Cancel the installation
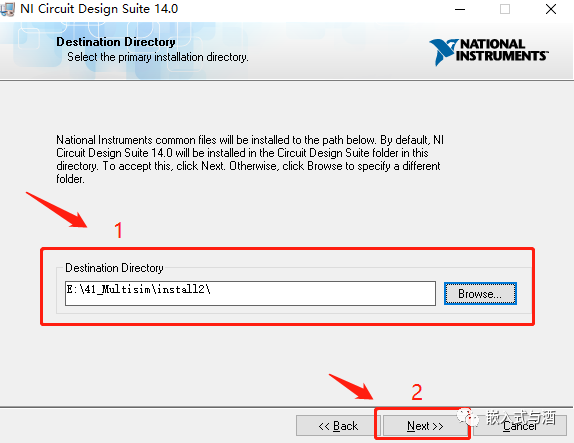574x443 pixels. (520, 426)
